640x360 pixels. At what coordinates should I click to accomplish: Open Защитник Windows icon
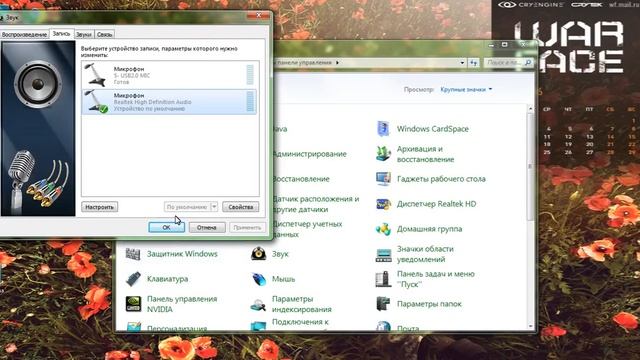pos(133,254)
